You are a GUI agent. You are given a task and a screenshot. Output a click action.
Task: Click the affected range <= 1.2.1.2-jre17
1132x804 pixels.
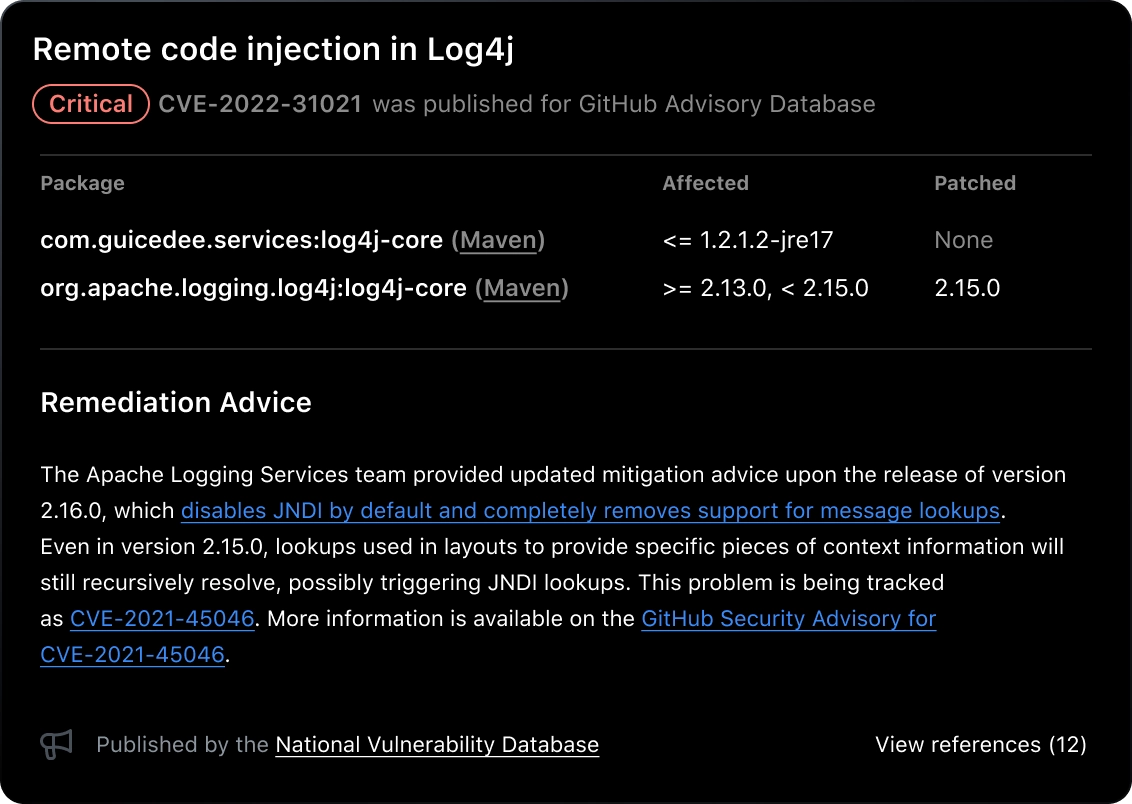748,240
